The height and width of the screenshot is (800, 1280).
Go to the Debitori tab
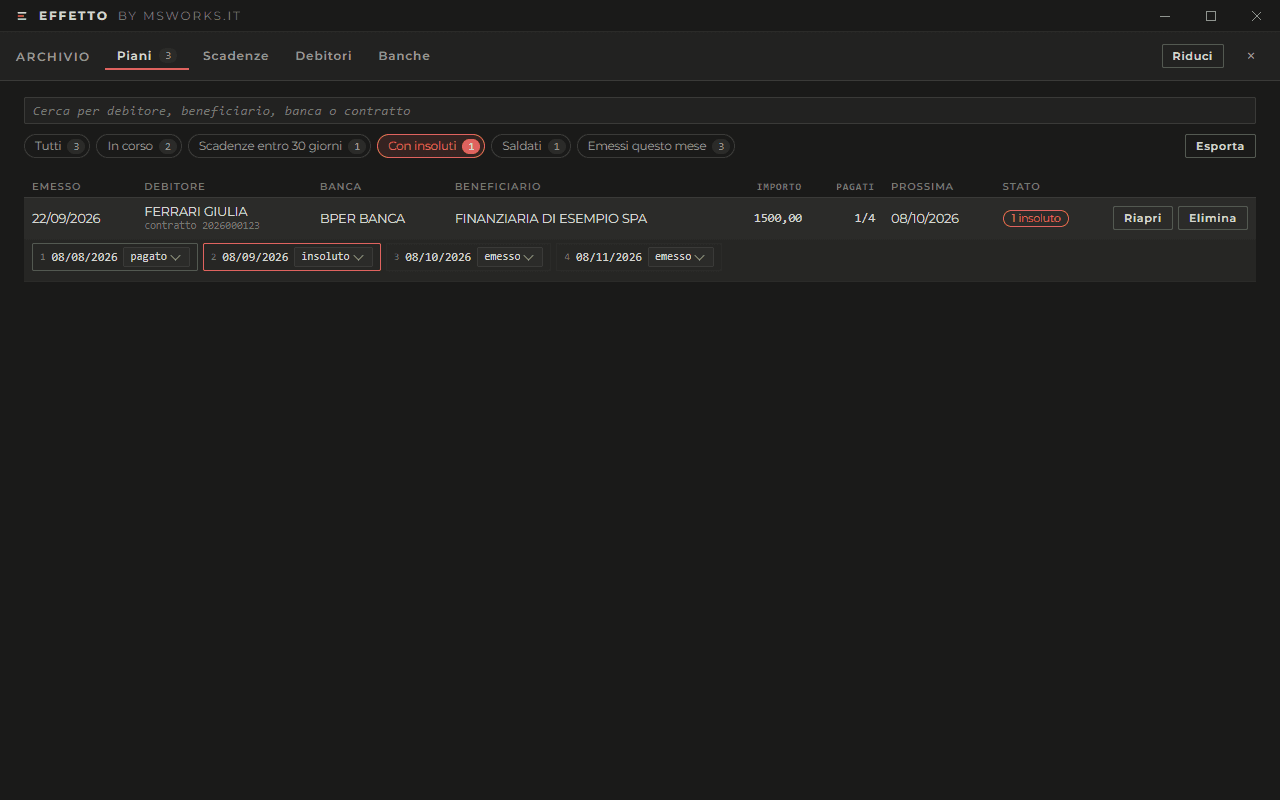click(324, 56)
